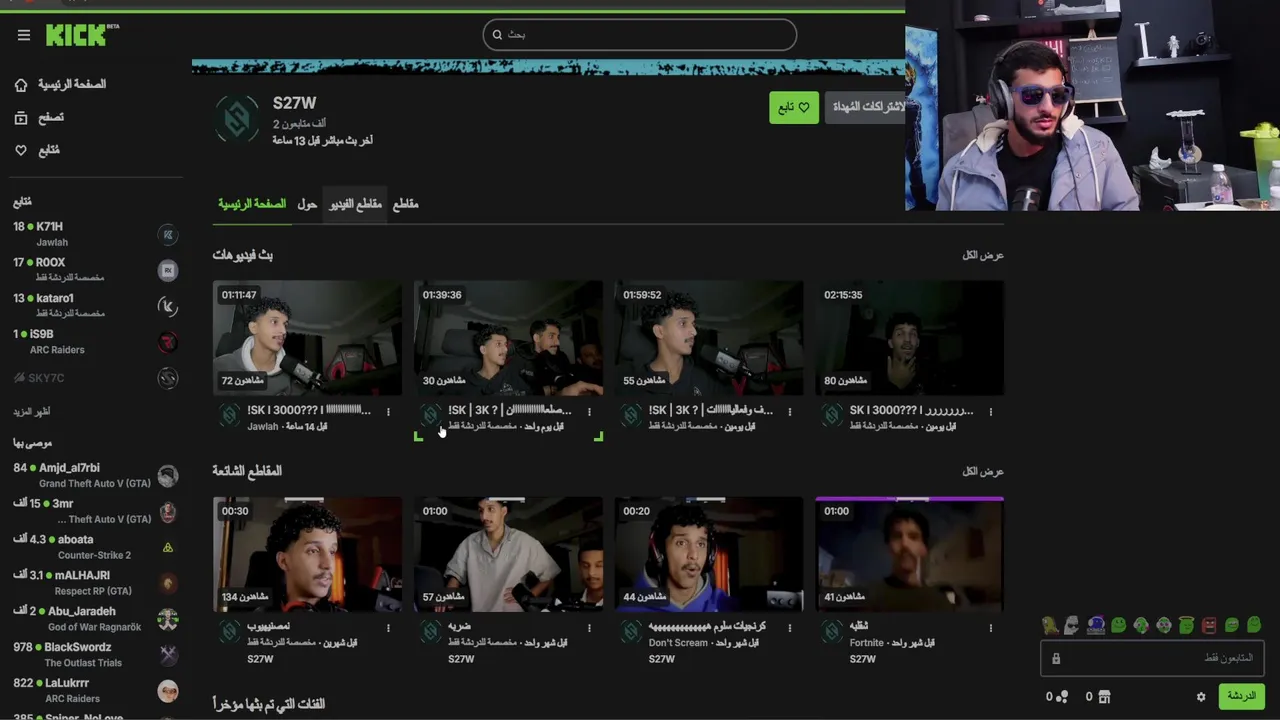This screenshot has height=720, width=1280.
Task: Insert the sunglasses gray emote
Action: click(1072, 626)
